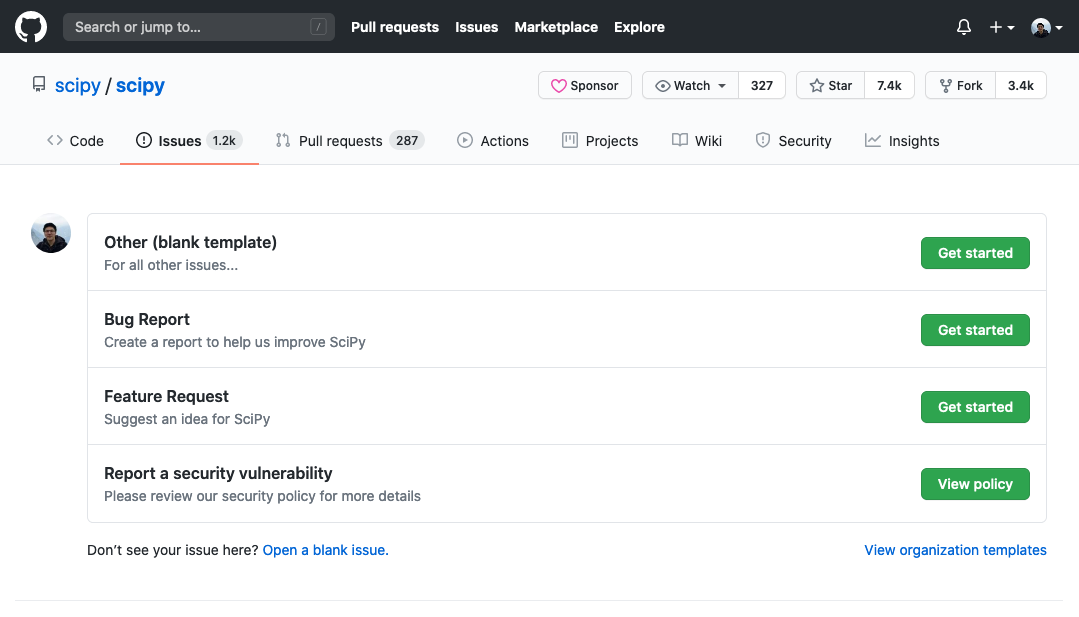Click the Sponsor heart button
This screenshot has height=617, width=1079.
tap(585, 86)
